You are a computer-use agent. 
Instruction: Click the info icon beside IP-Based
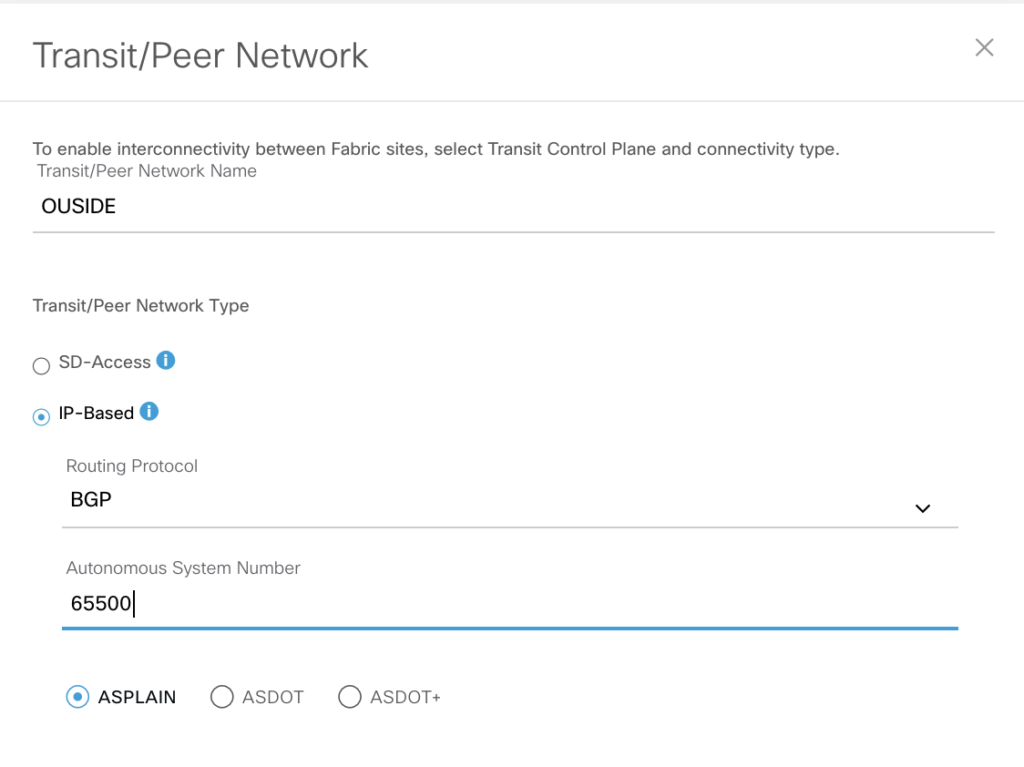[x=149, y=411]
